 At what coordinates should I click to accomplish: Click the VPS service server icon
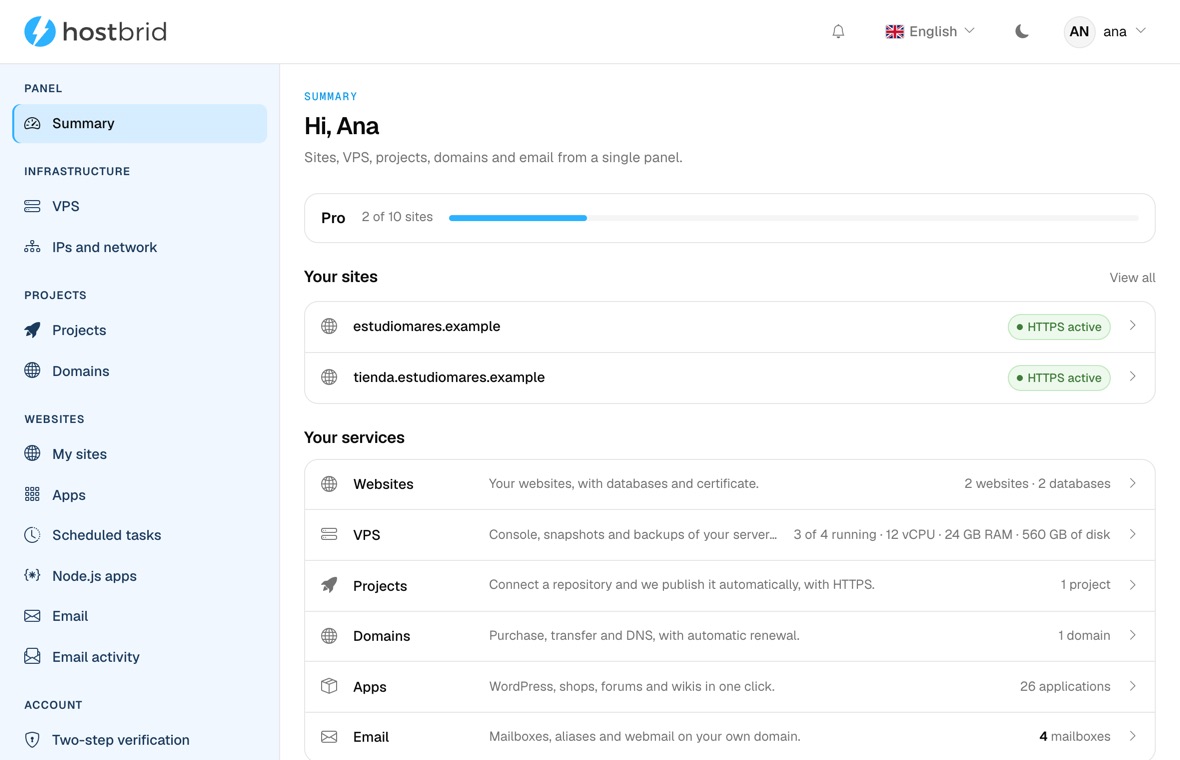click(329, 534)
